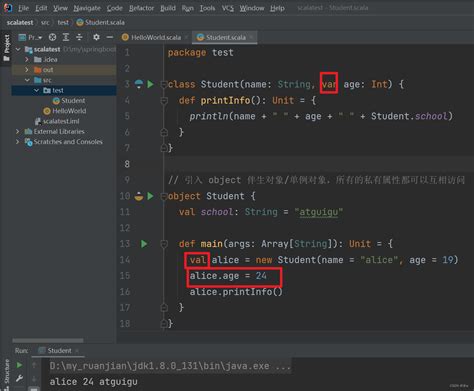
Task: Close the HelloWorld.scala editor tab
Action: 186,37
